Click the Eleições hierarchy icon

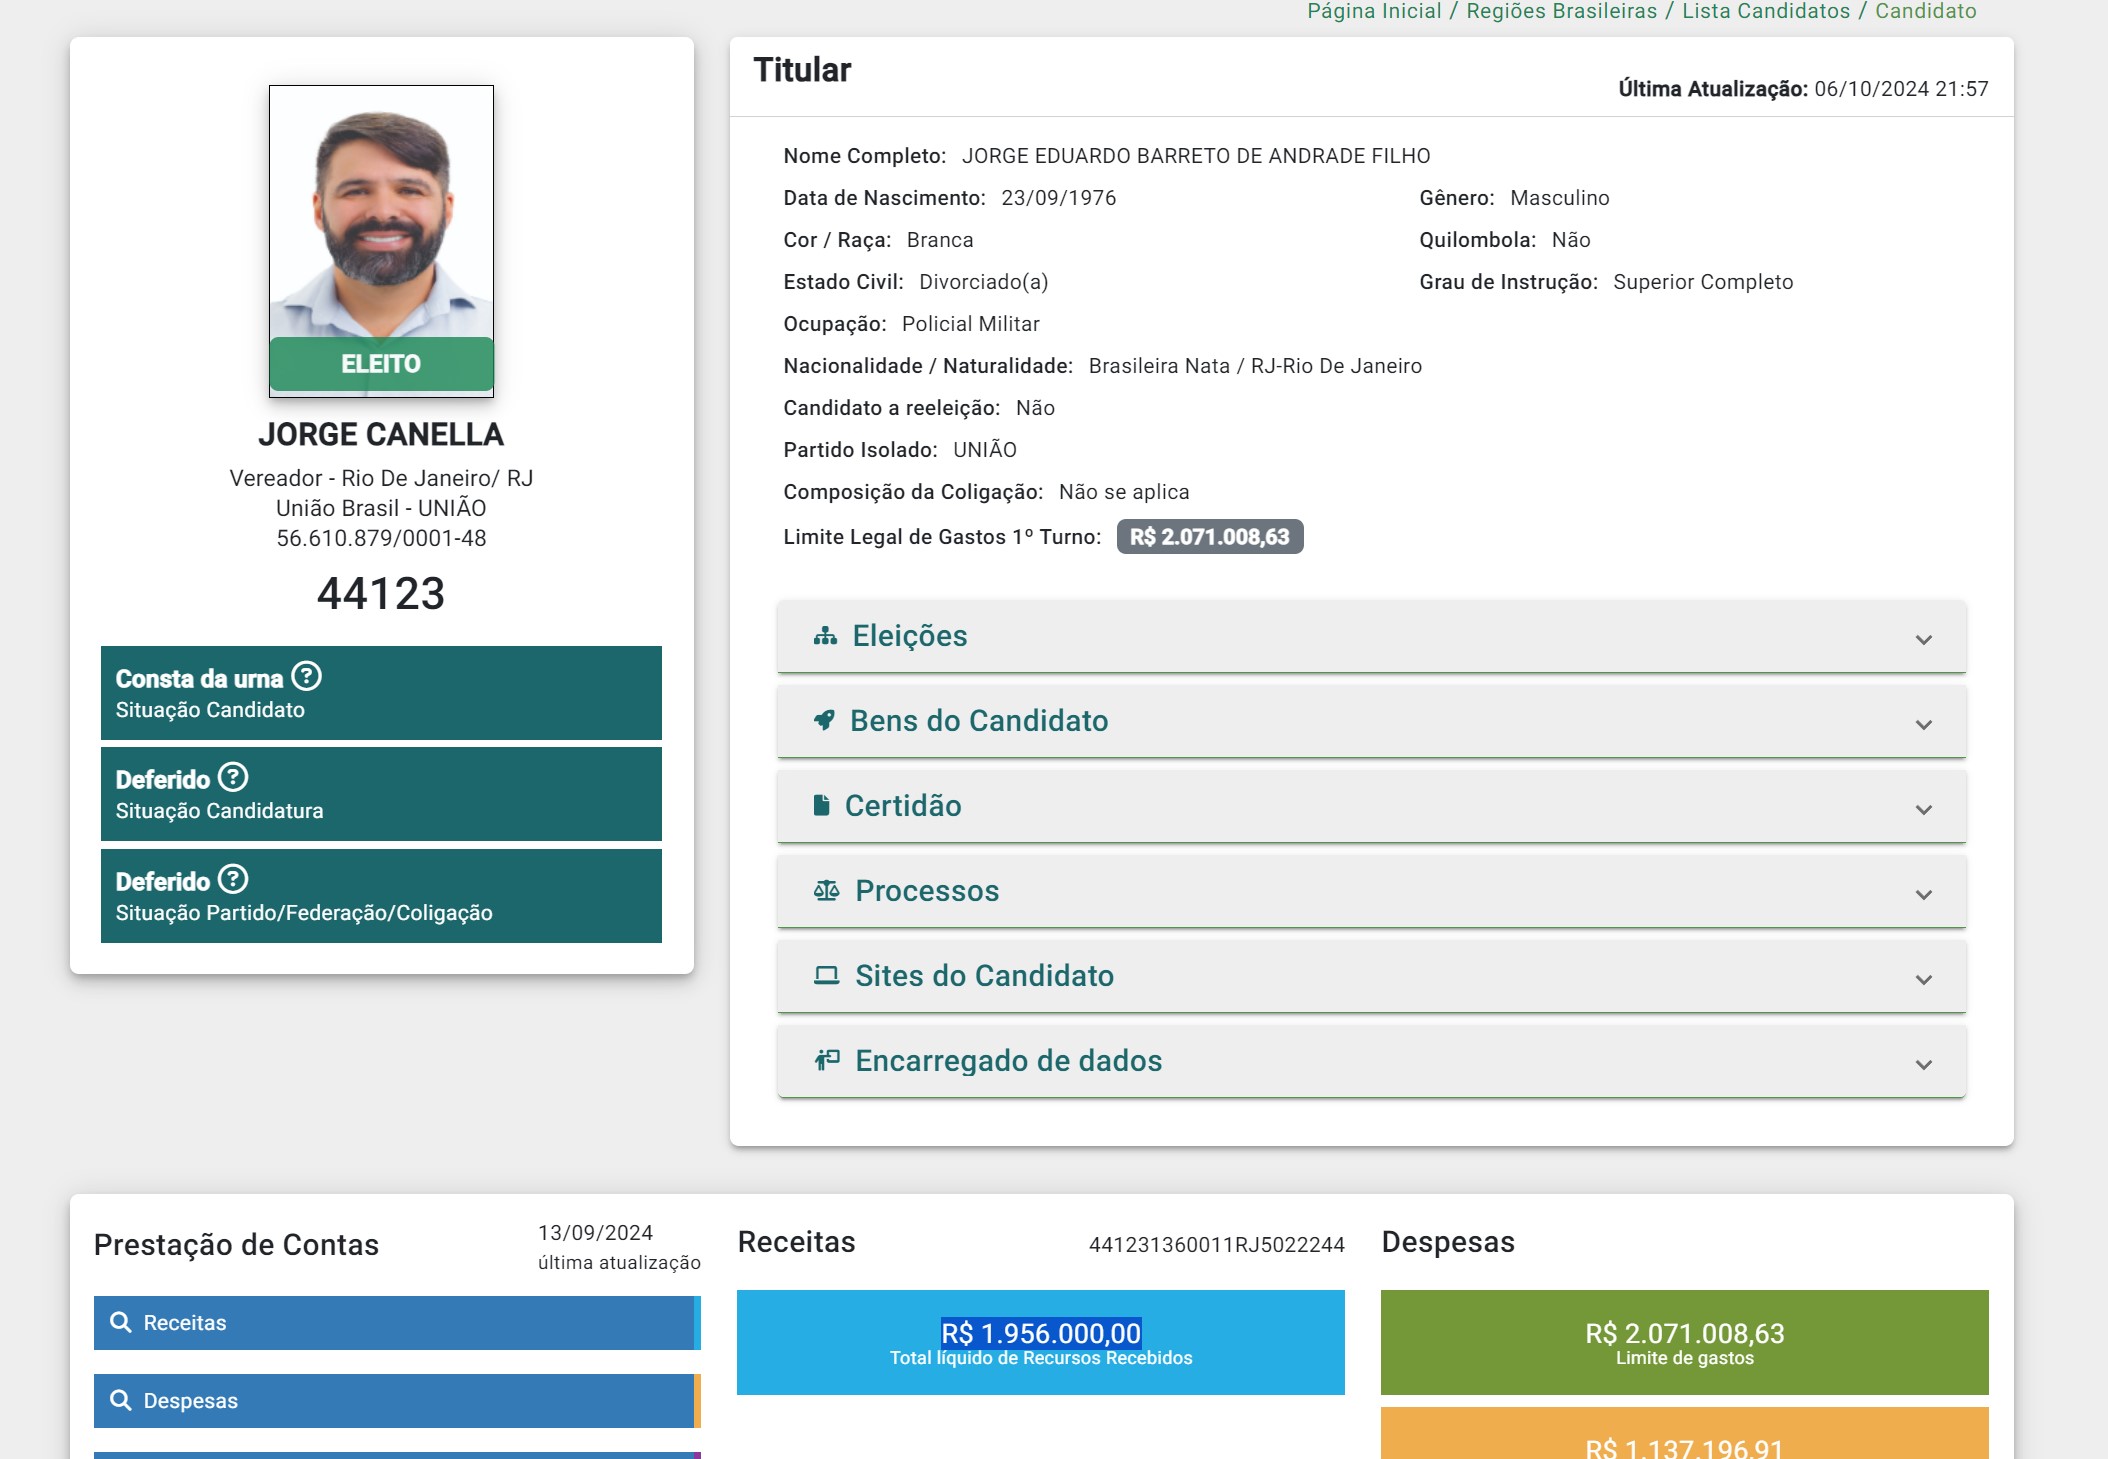[x=825, y=636]
